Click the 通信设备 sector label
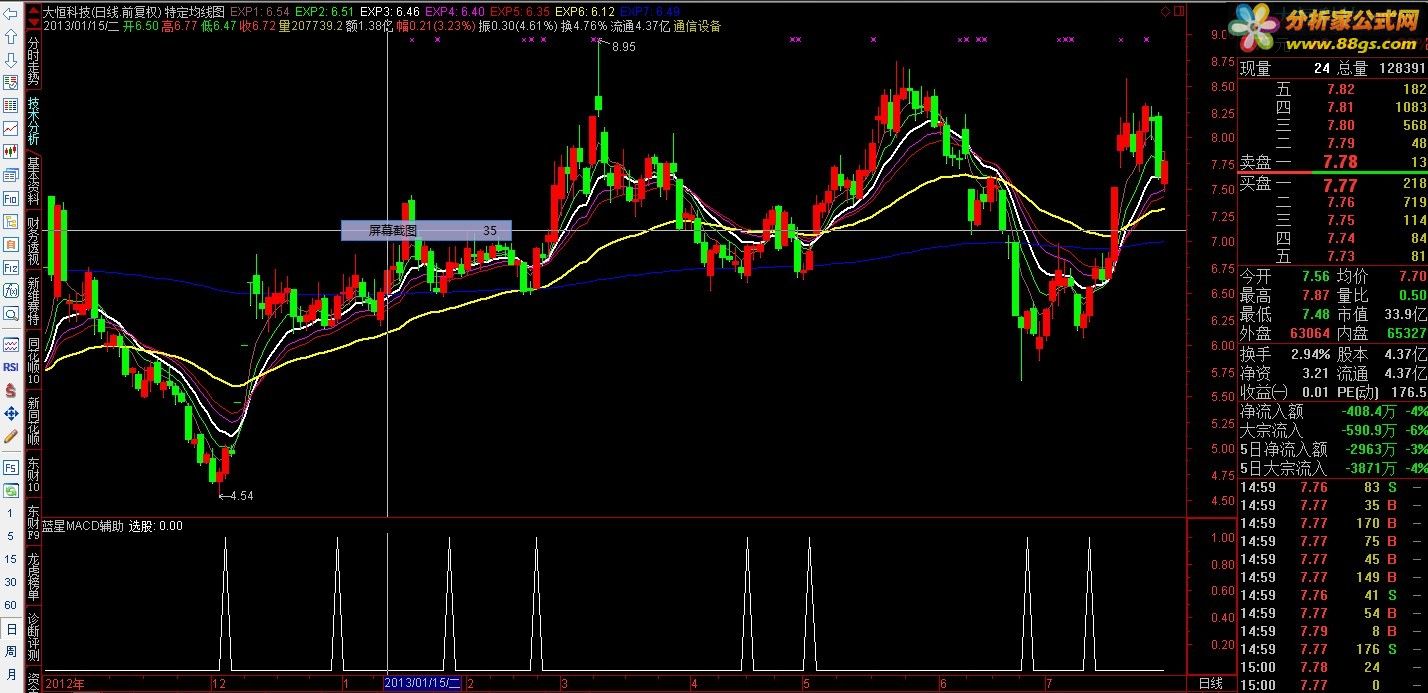1428x693 pixels. [697, 26]
